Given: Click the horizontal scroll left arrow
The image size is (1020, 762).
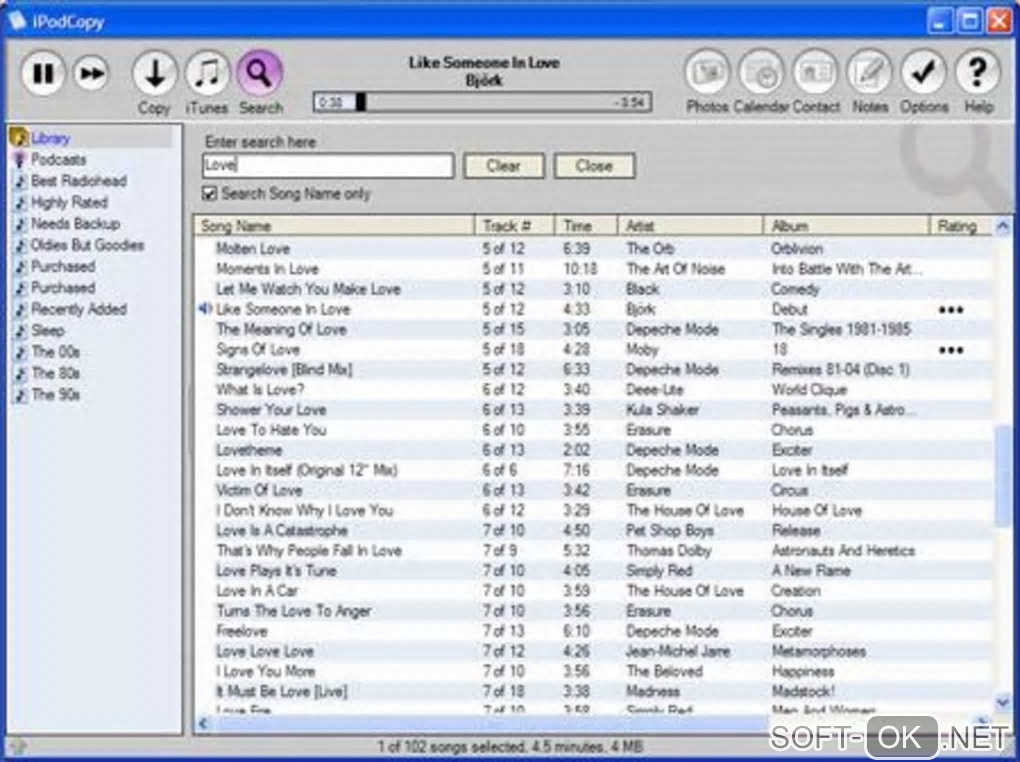Looking at the screenshot, I should (204, 723).
